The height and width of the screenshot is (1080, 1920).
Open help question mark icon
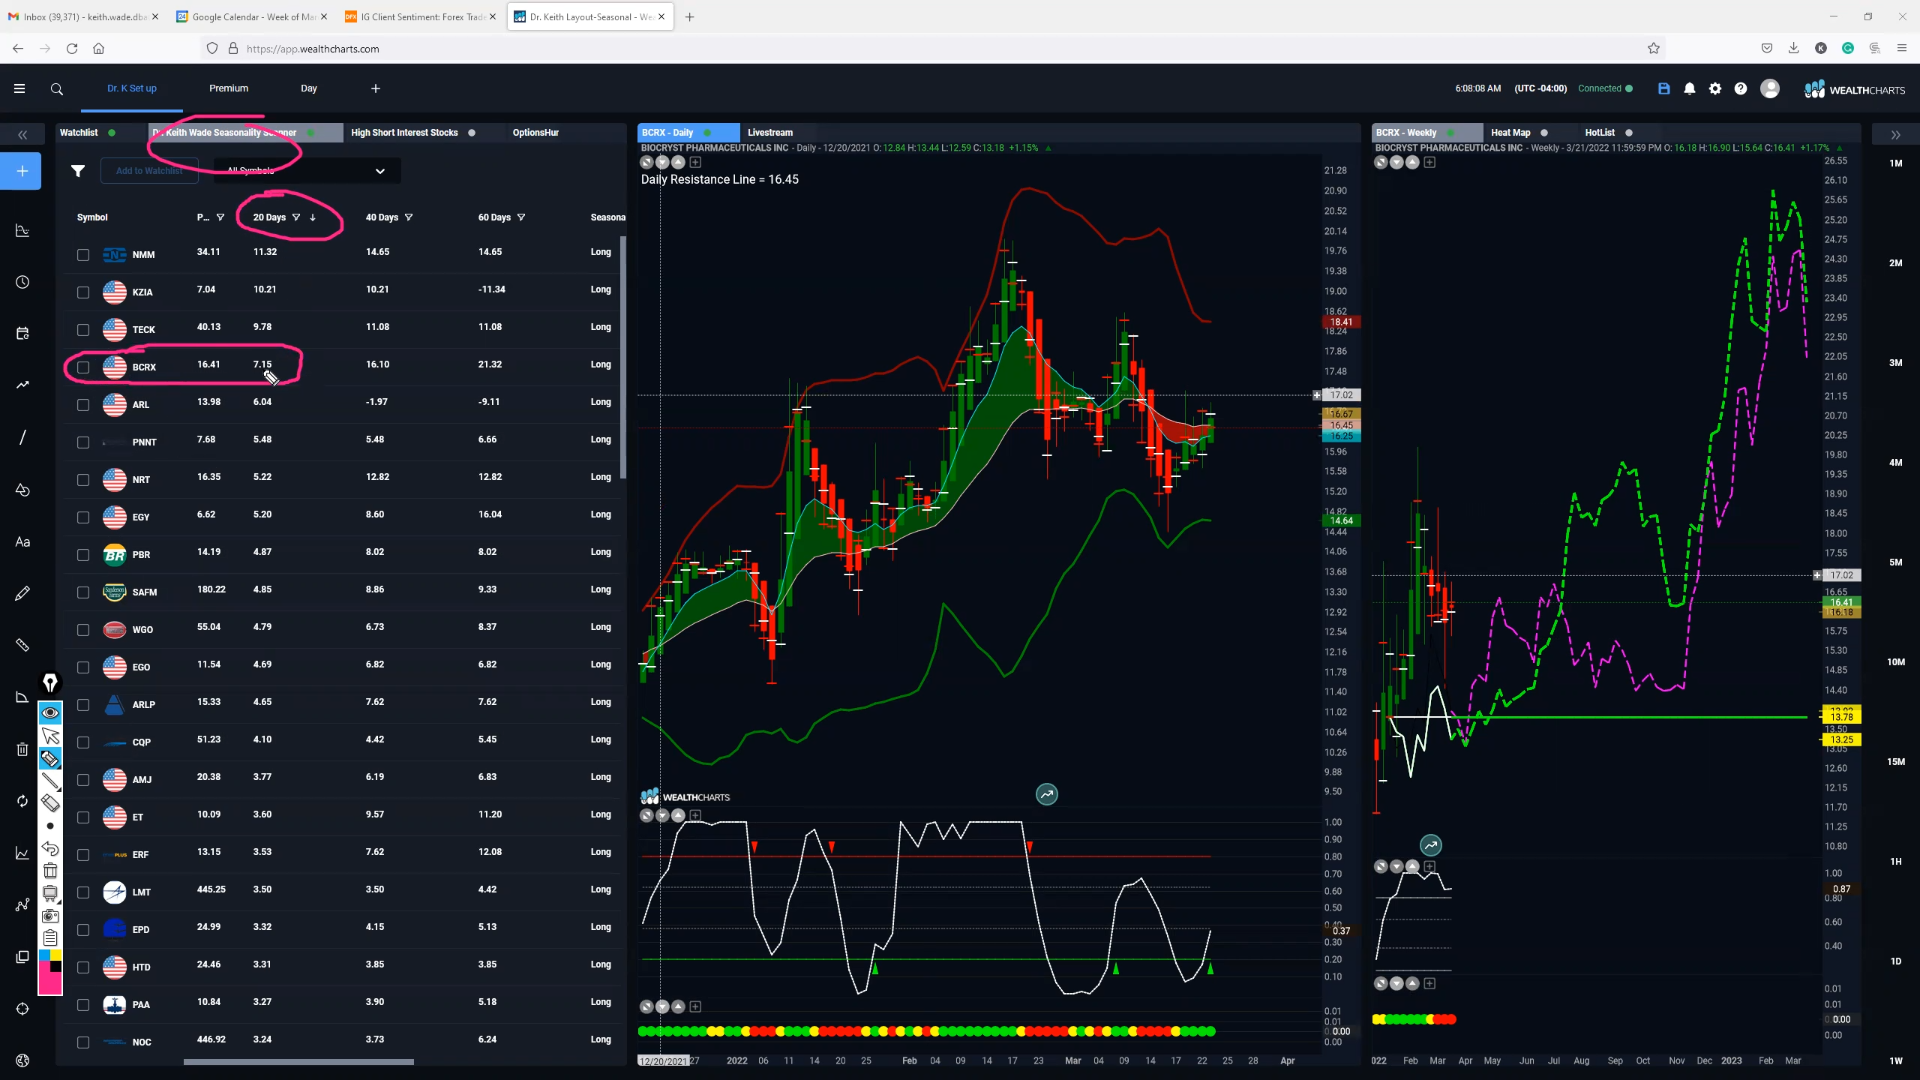tap(1741, 89)
